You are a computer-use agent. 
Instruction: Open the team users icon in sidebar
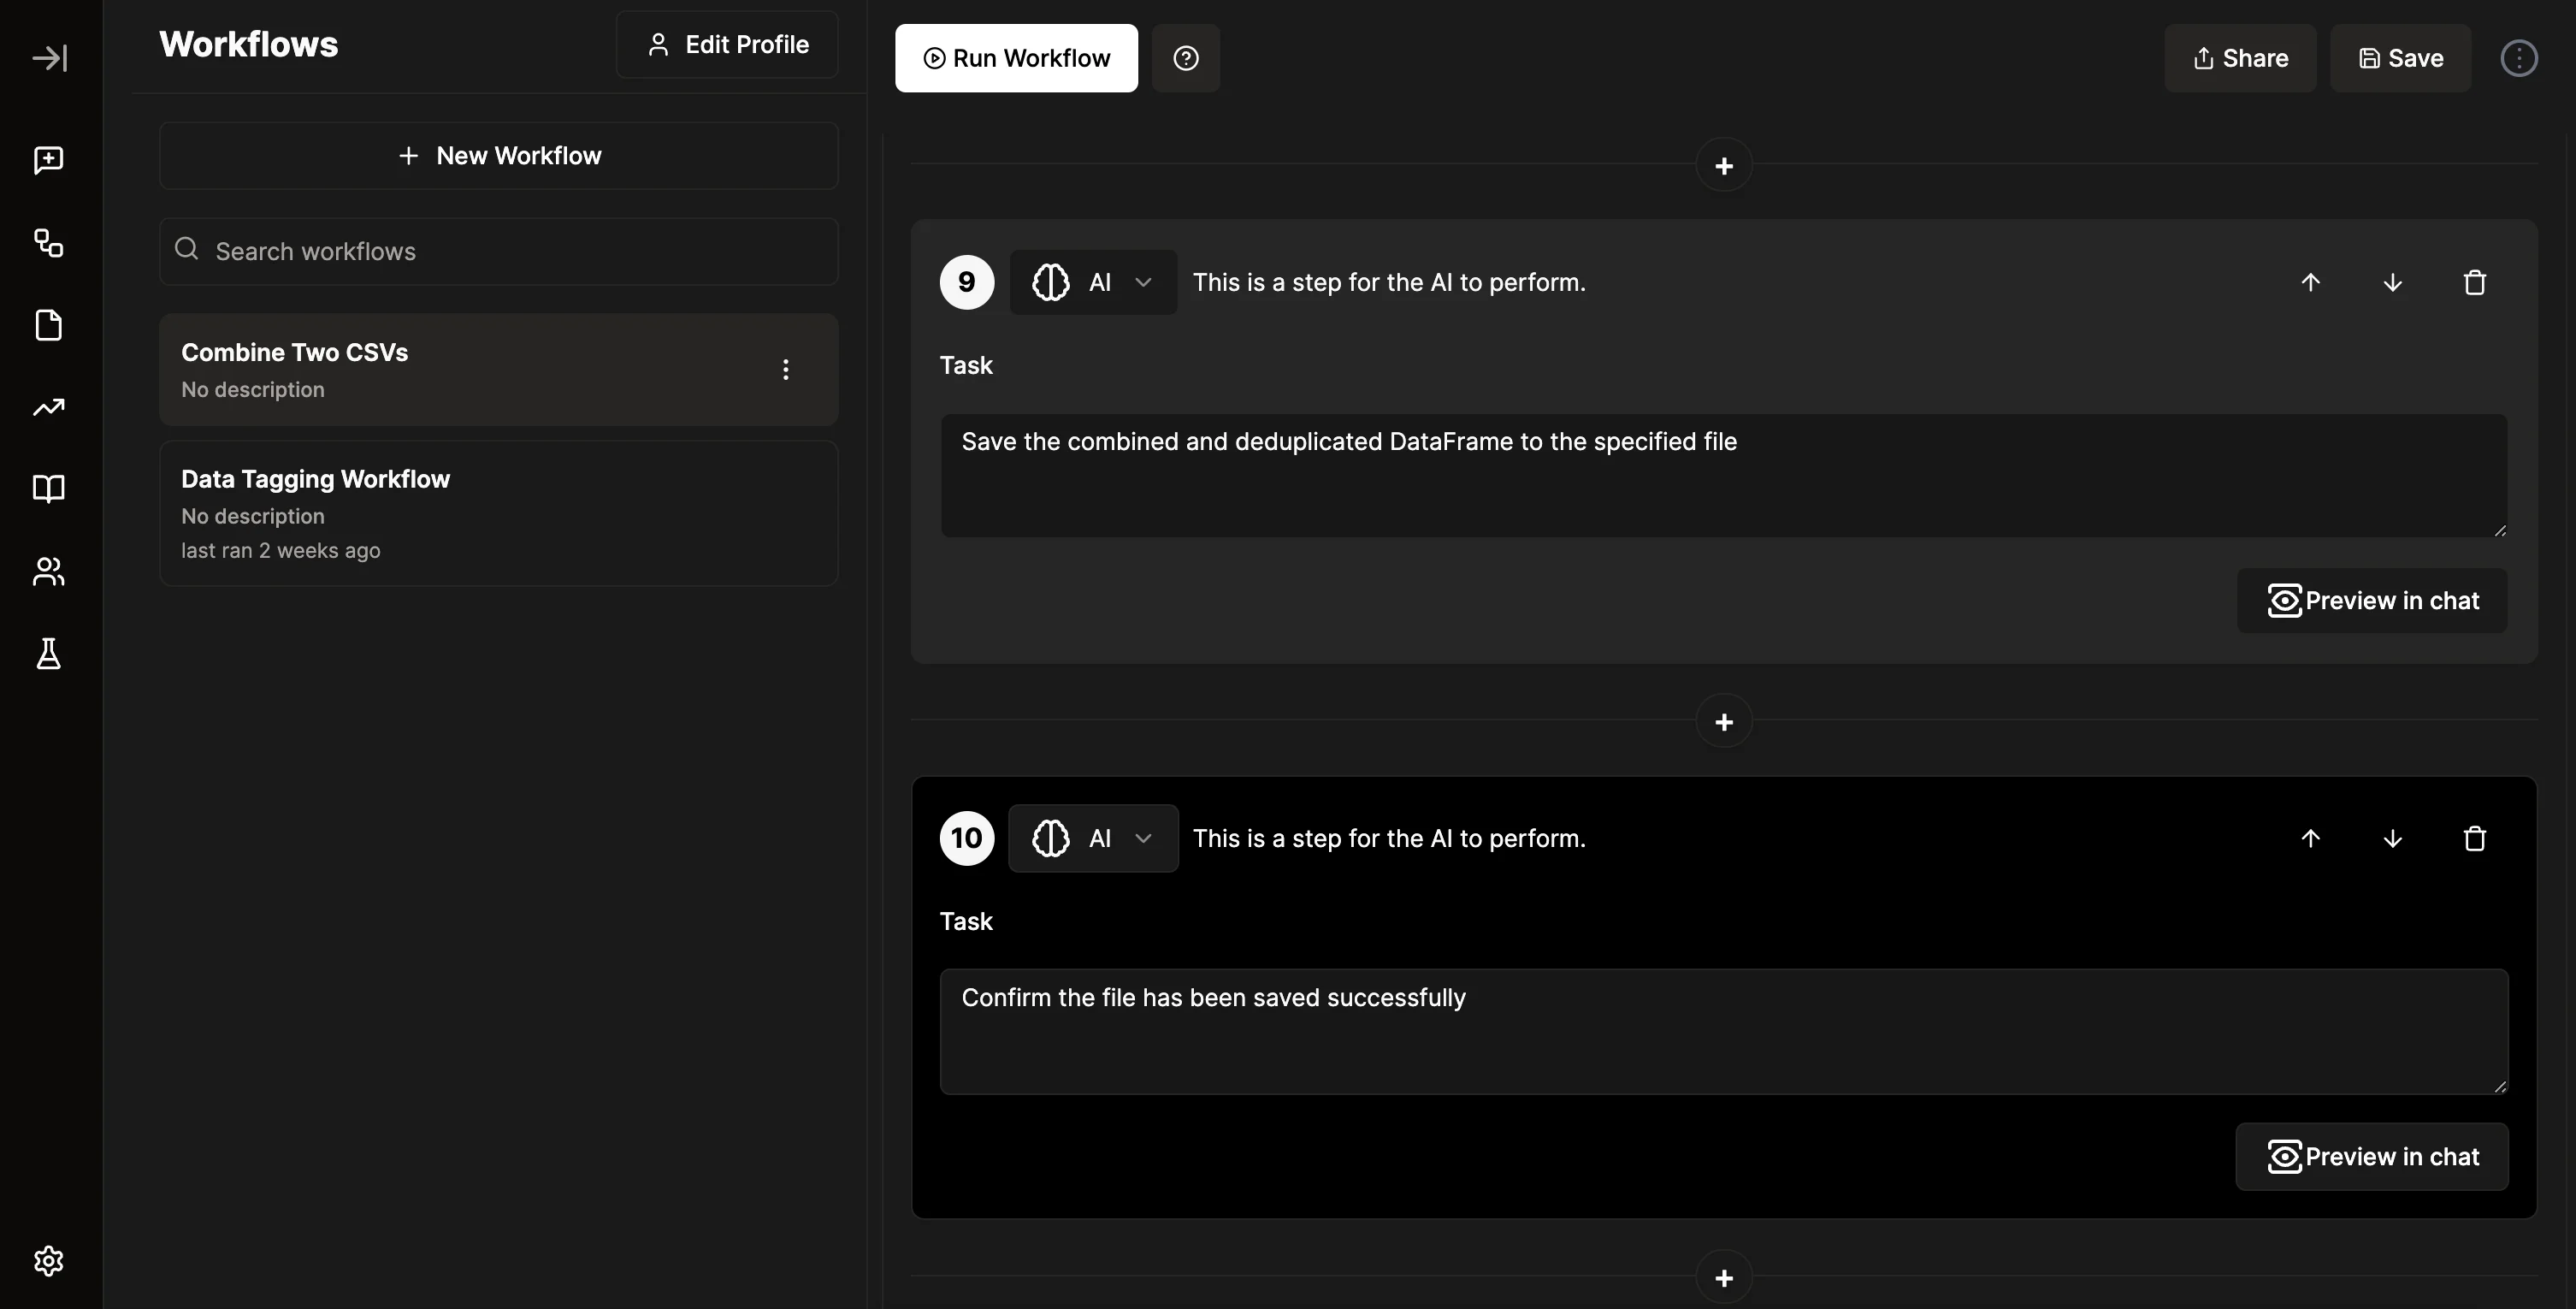(x=49, y=571)
